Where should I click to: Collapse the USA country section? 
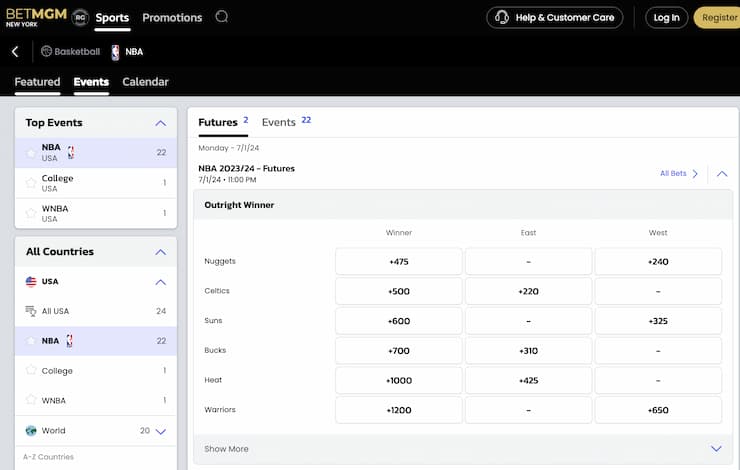pos(160,282)
